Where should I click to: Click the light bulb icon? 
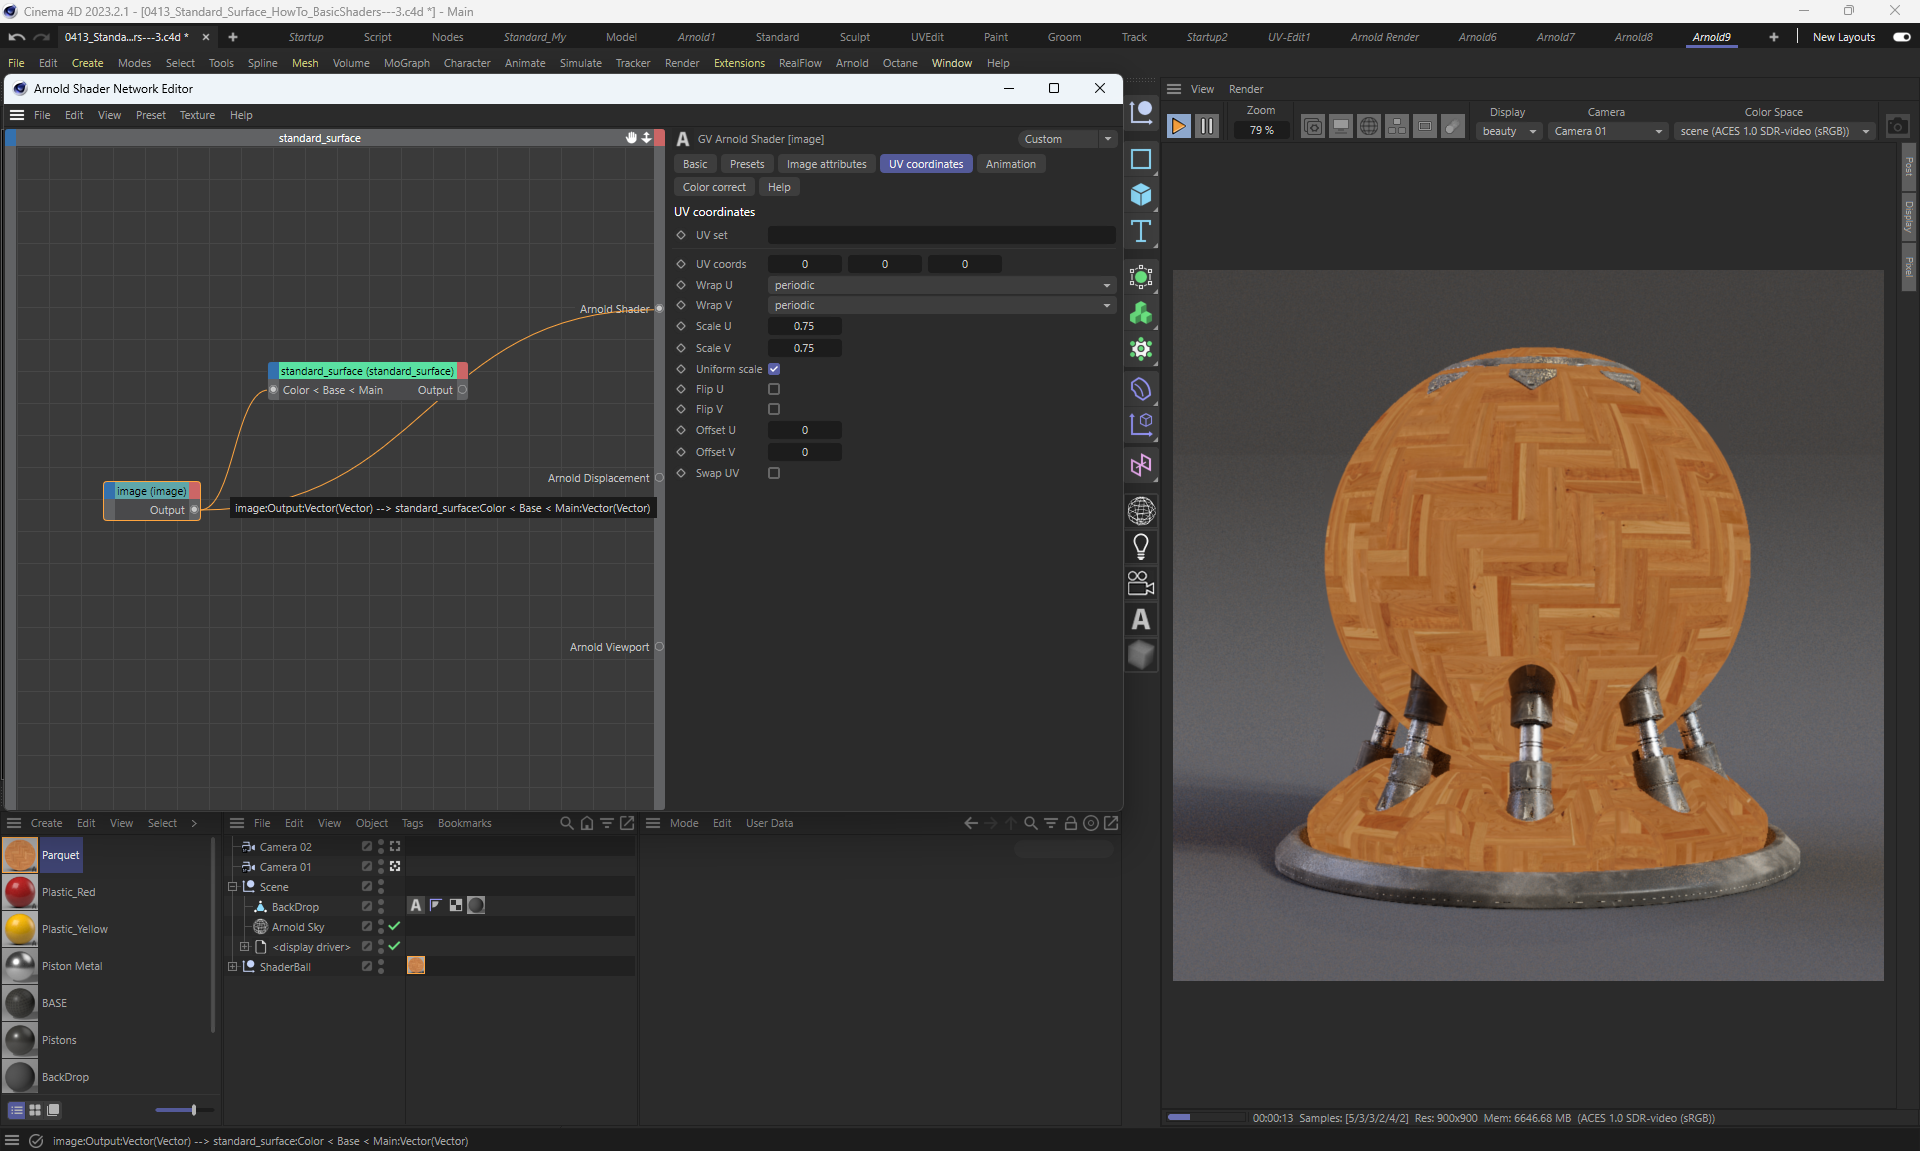pos(1141,546)
